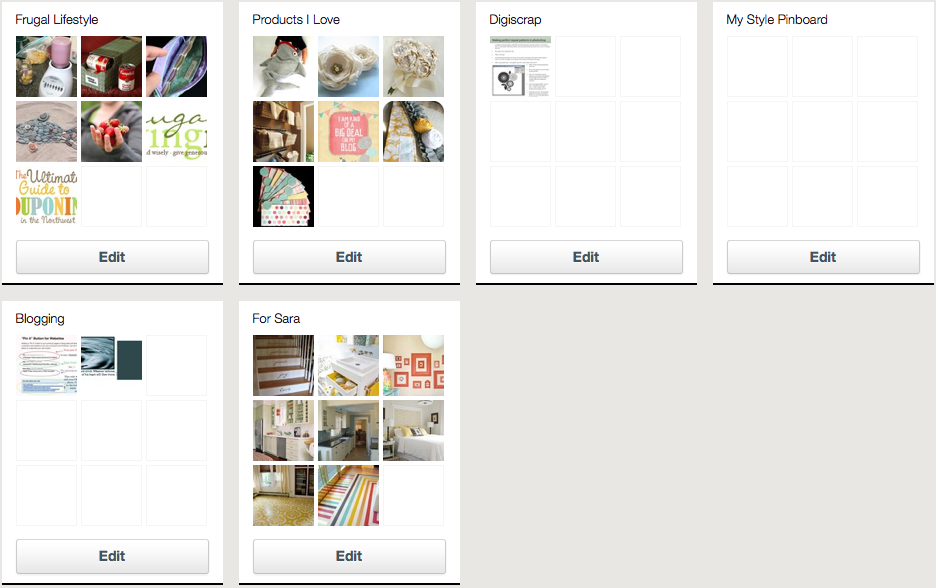
Task: Open the For Sara board title
Action: pos(276,319)
